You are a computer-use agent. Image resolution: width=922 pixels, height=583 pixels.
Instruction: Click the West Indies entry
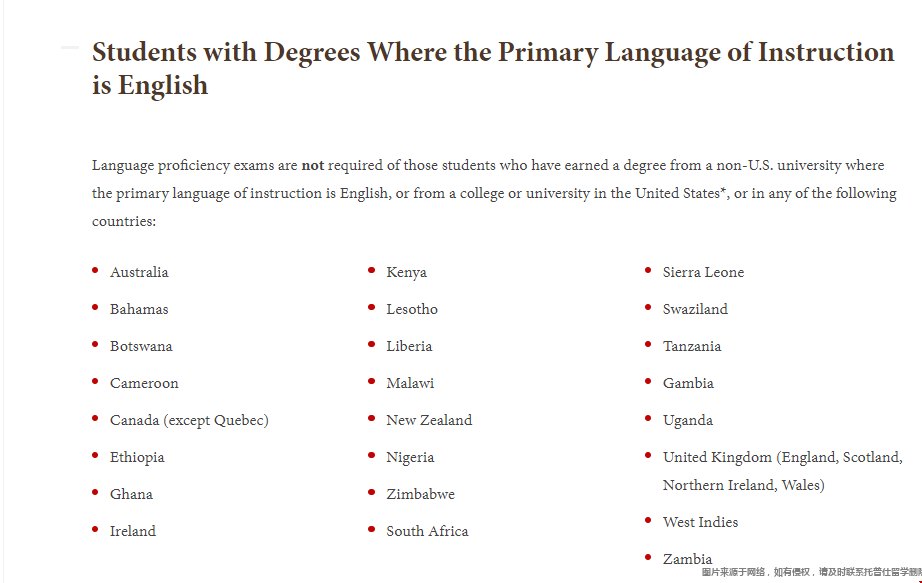tap(700, 522)
